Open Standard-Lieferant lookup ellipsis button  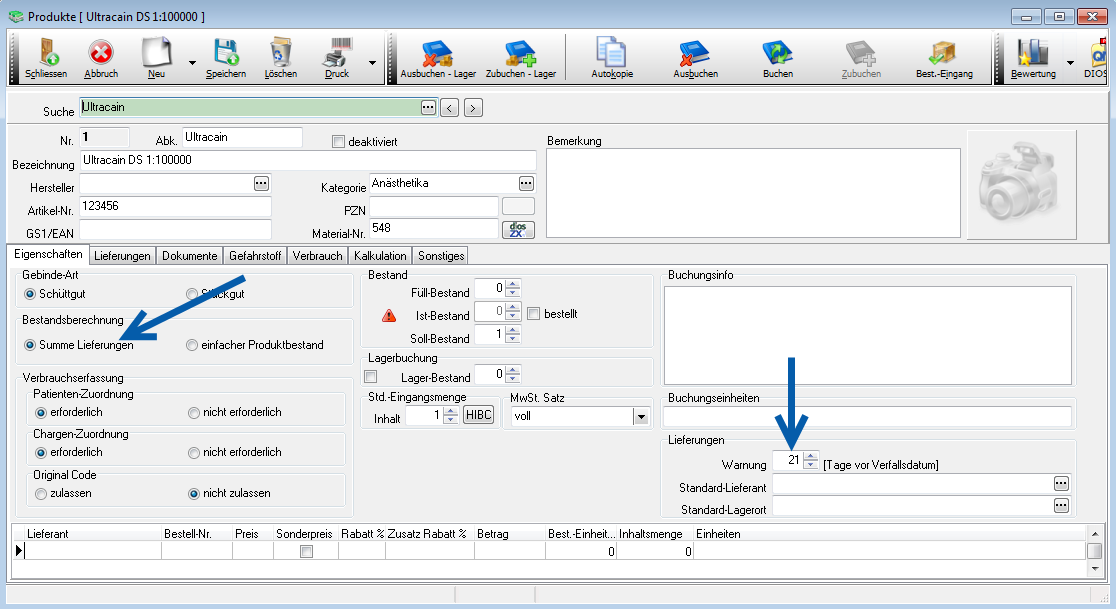[x=1061, y=484]
